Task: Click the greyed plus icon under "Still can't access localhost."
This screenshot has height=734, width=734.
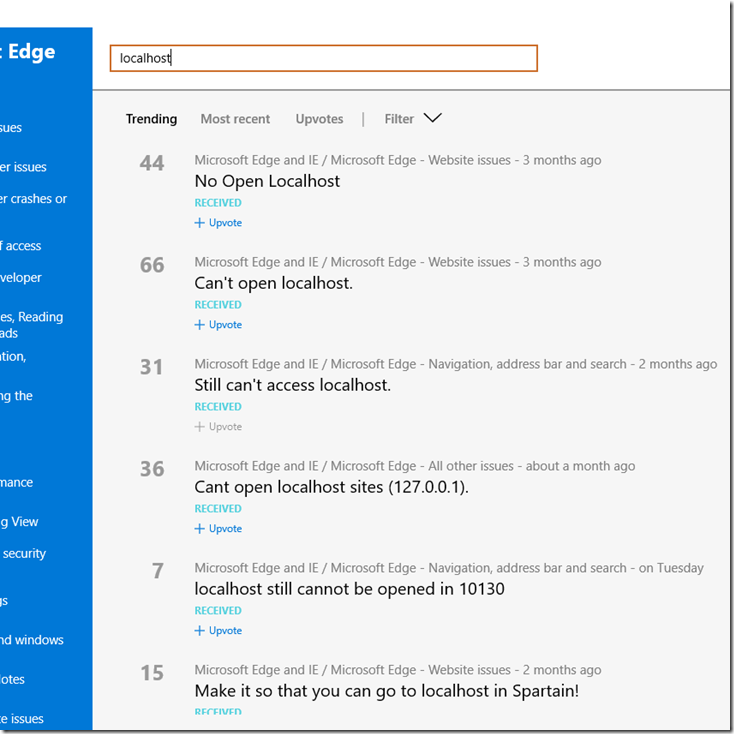Action: point(199,427)
